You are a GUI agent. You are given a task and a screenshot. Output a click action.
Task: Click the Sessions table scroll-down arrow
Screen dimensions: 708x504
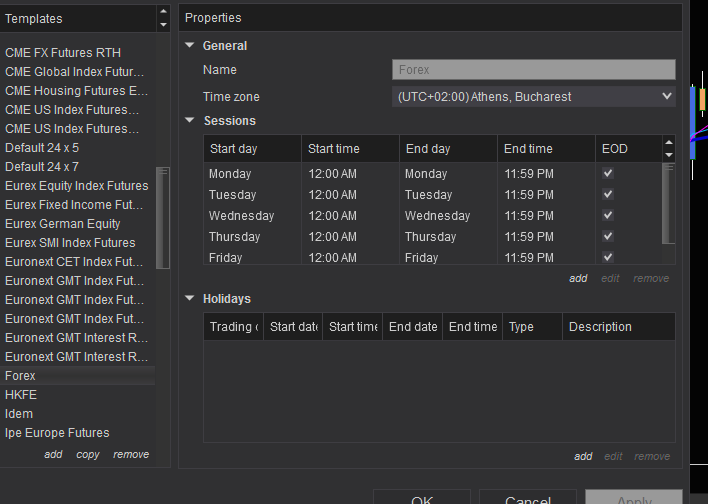point(669,155)
